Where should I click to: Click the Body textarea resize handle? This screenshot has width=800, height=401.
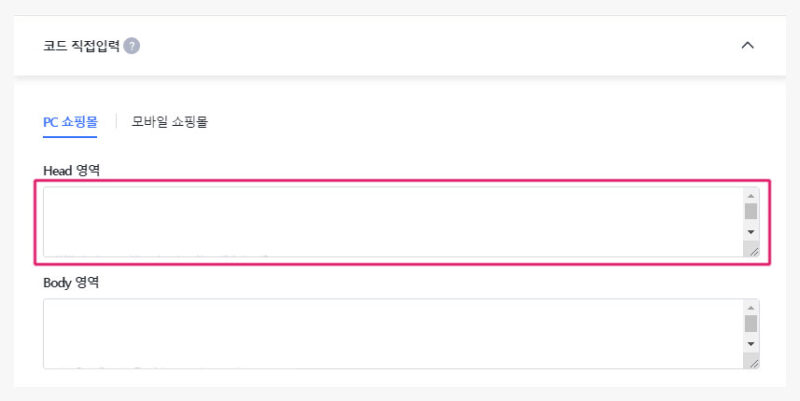(x=752, y=362)
